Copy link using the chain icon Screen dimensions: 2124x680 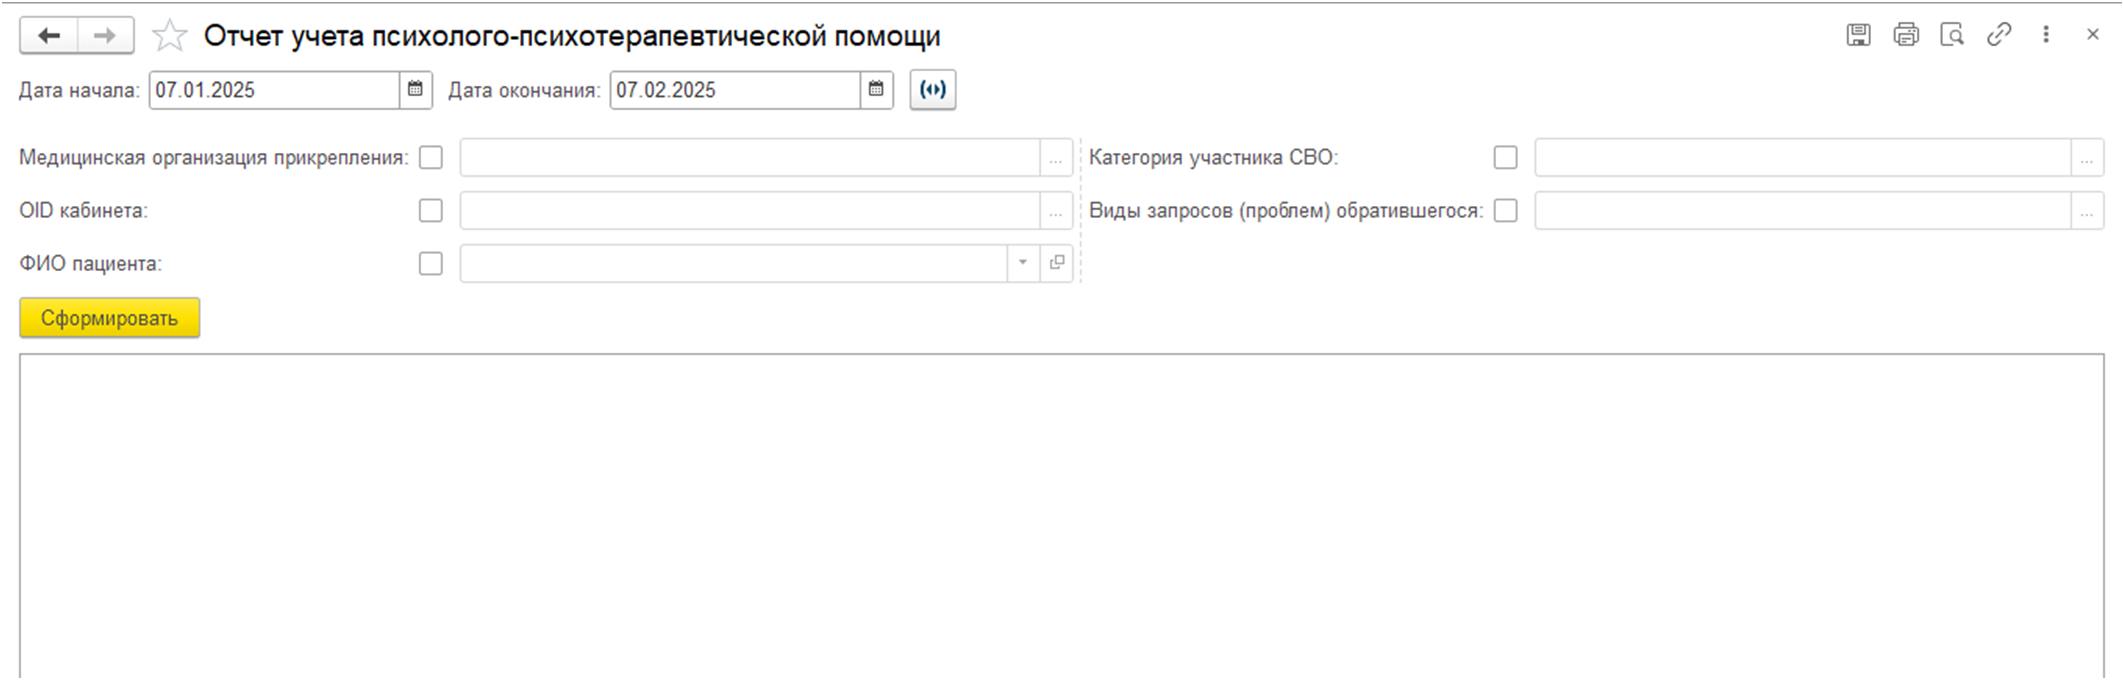click(x=1999, y=35)
